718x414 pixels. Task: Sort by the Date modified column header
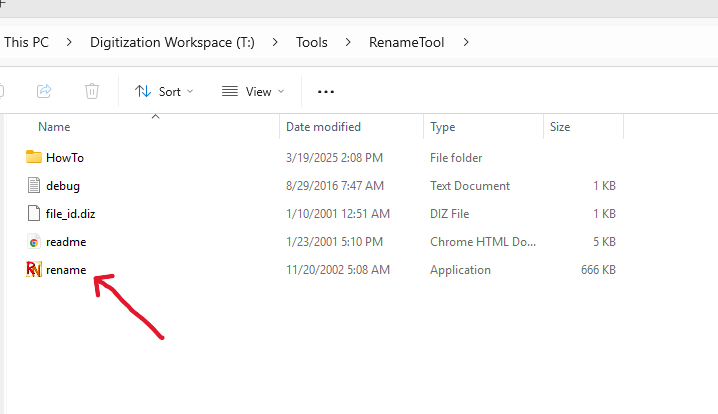point(323,127)
